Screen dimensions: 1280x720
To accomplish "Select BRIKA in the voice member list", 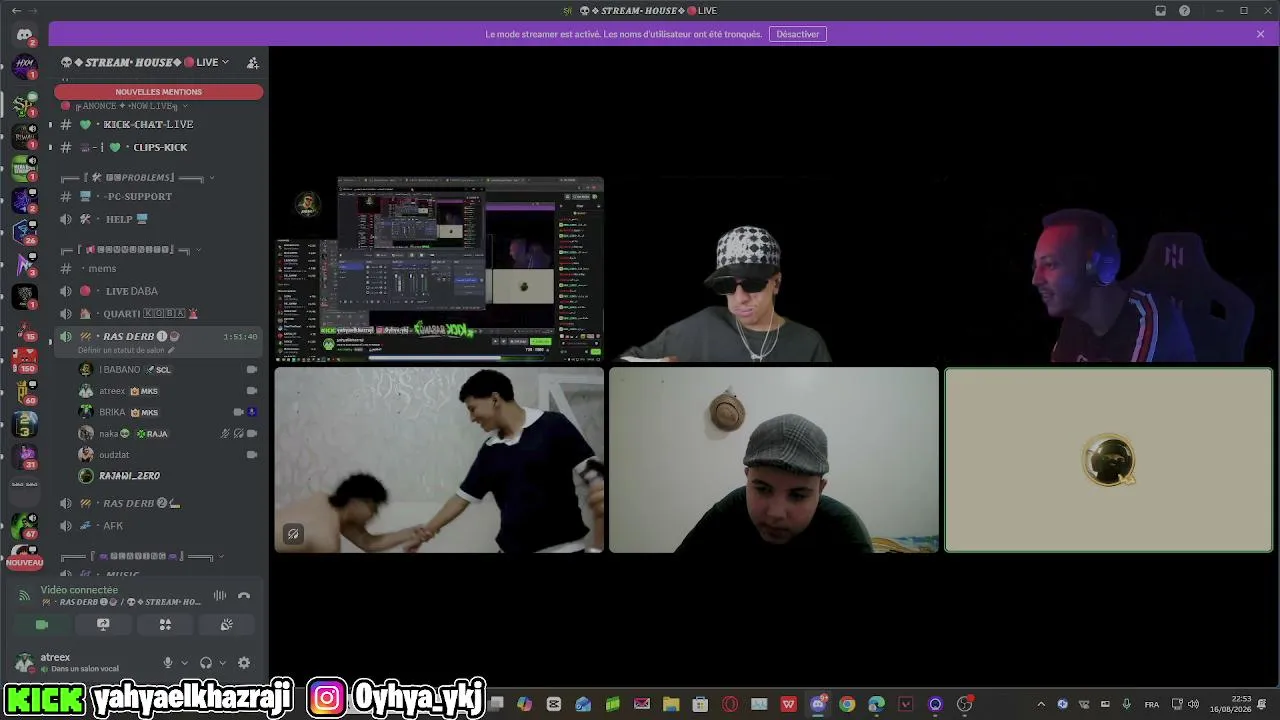I will pos(167,412).
